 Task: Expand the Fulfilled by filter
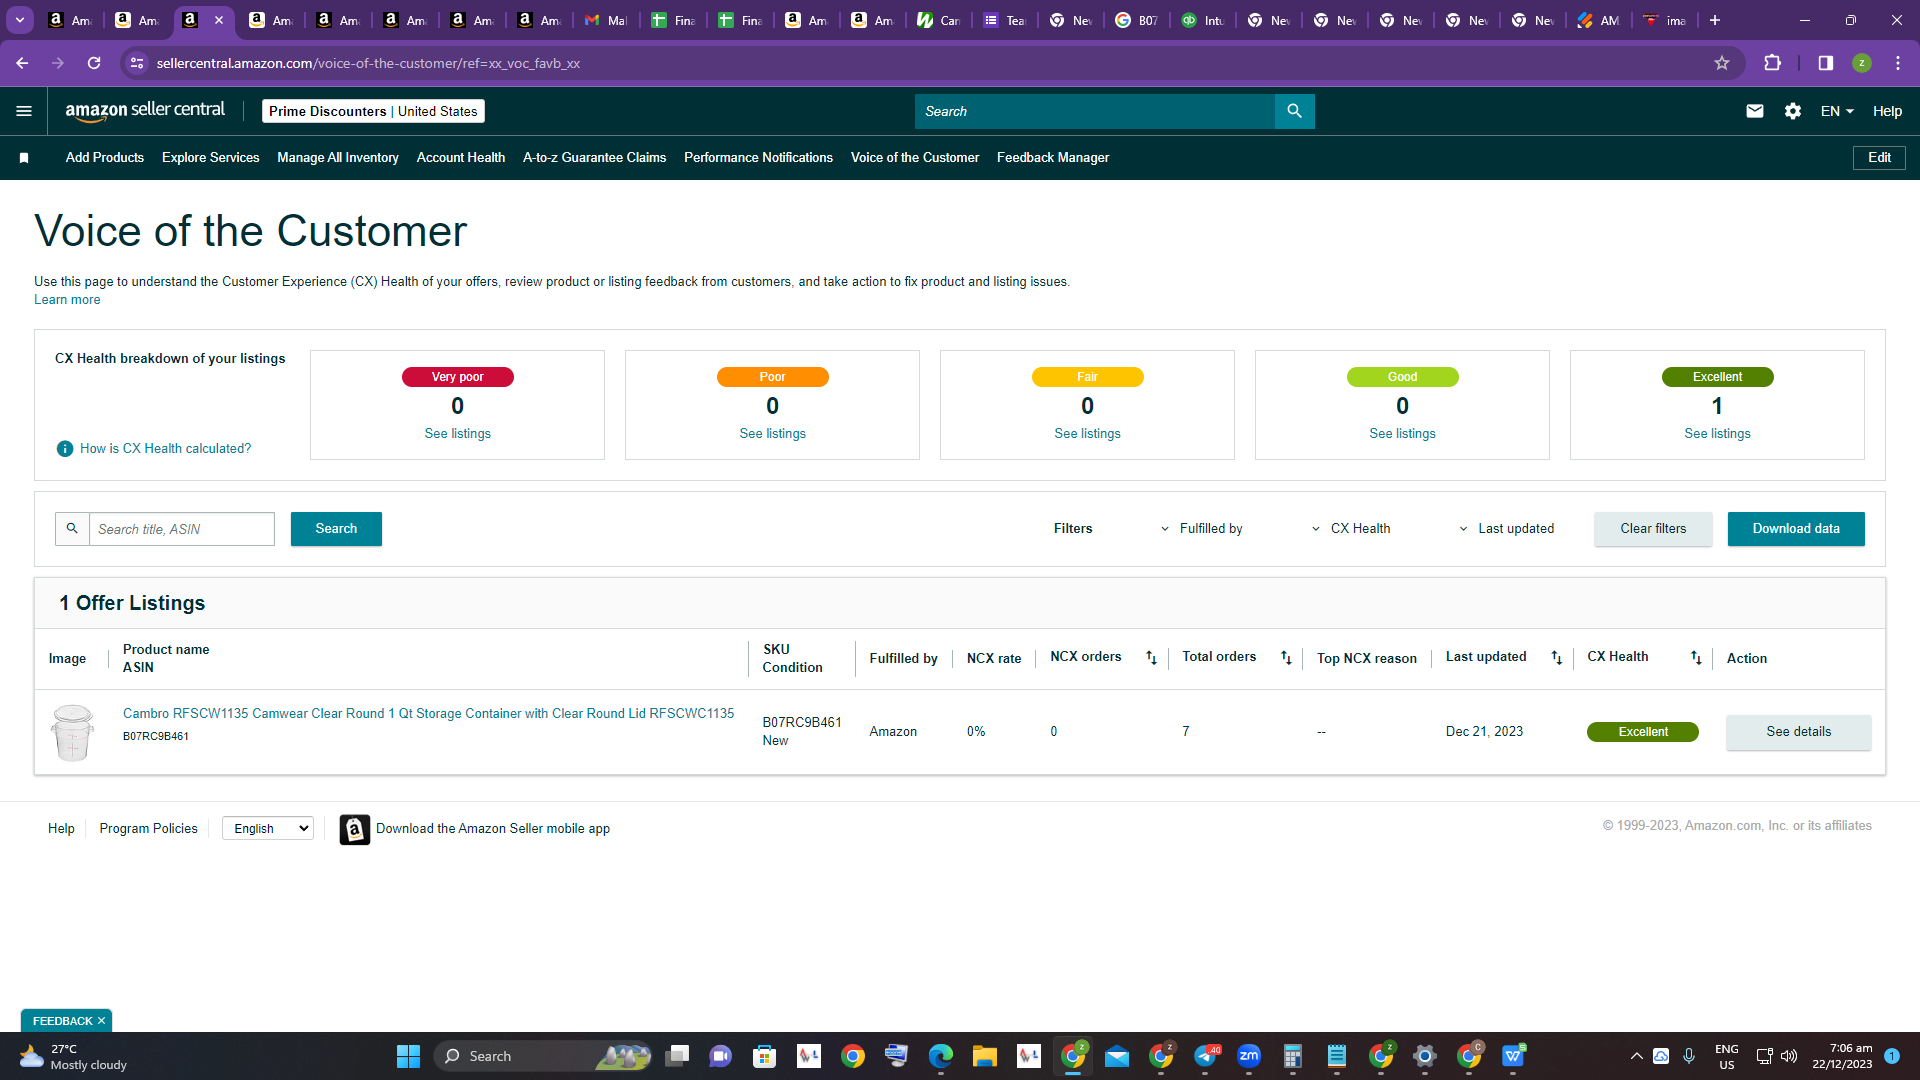[1201, 529]
